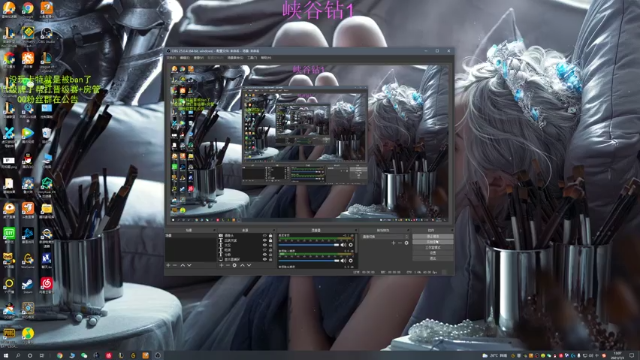Pop out the Sources dock panel

coord(273,231)
